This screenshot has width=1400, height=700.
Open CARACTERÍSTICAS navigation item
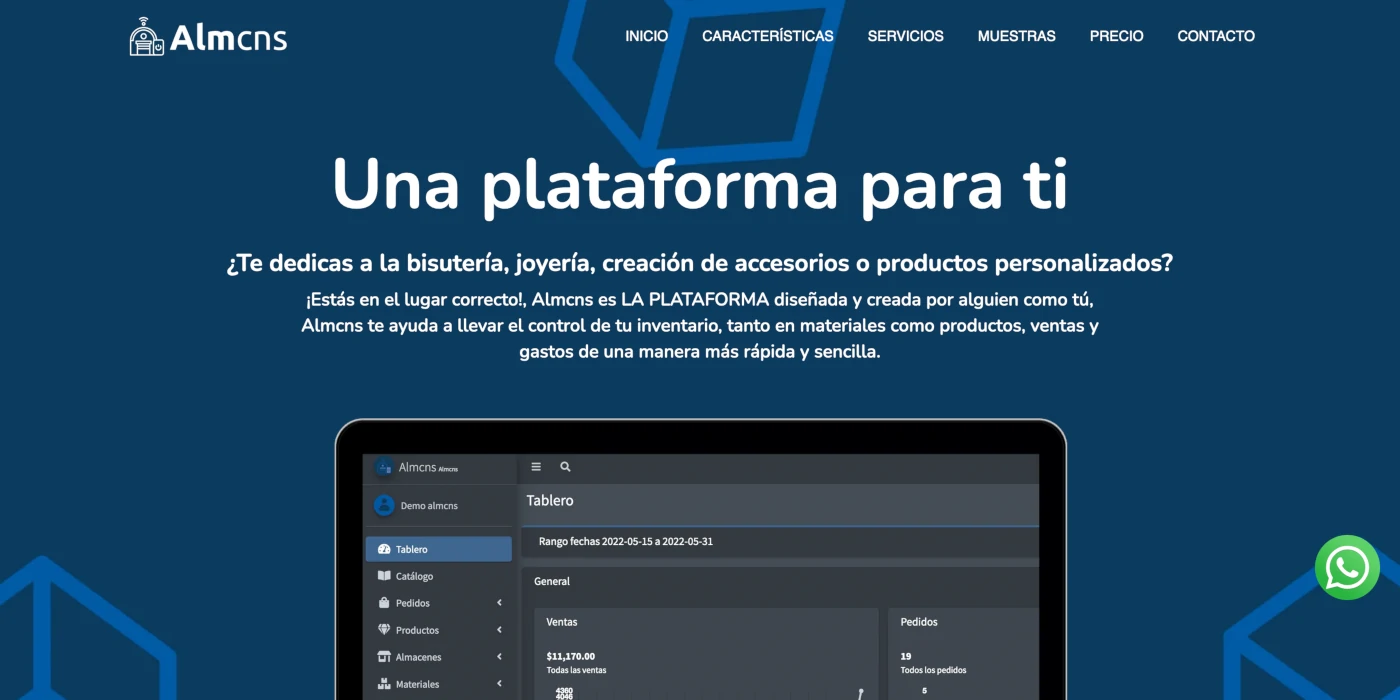(x=767, y=36)
